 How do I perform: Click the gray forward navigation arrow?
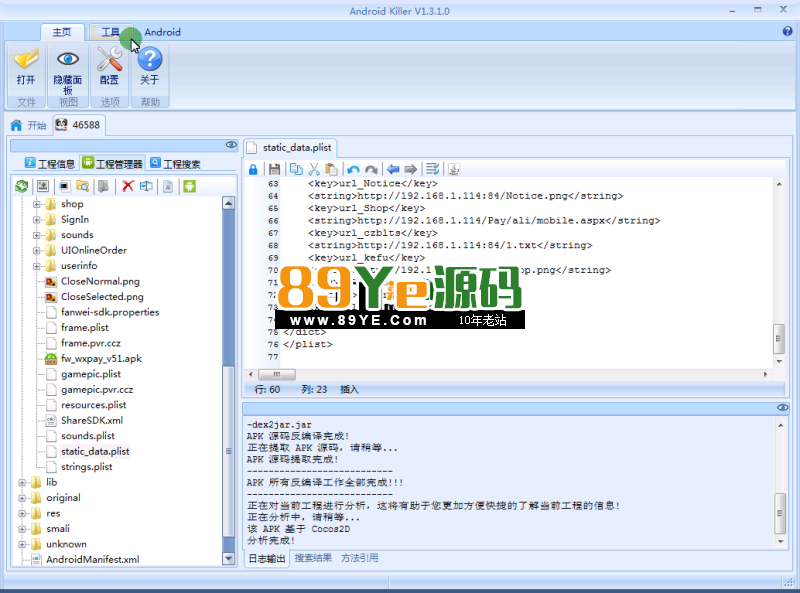click(411, 169)
